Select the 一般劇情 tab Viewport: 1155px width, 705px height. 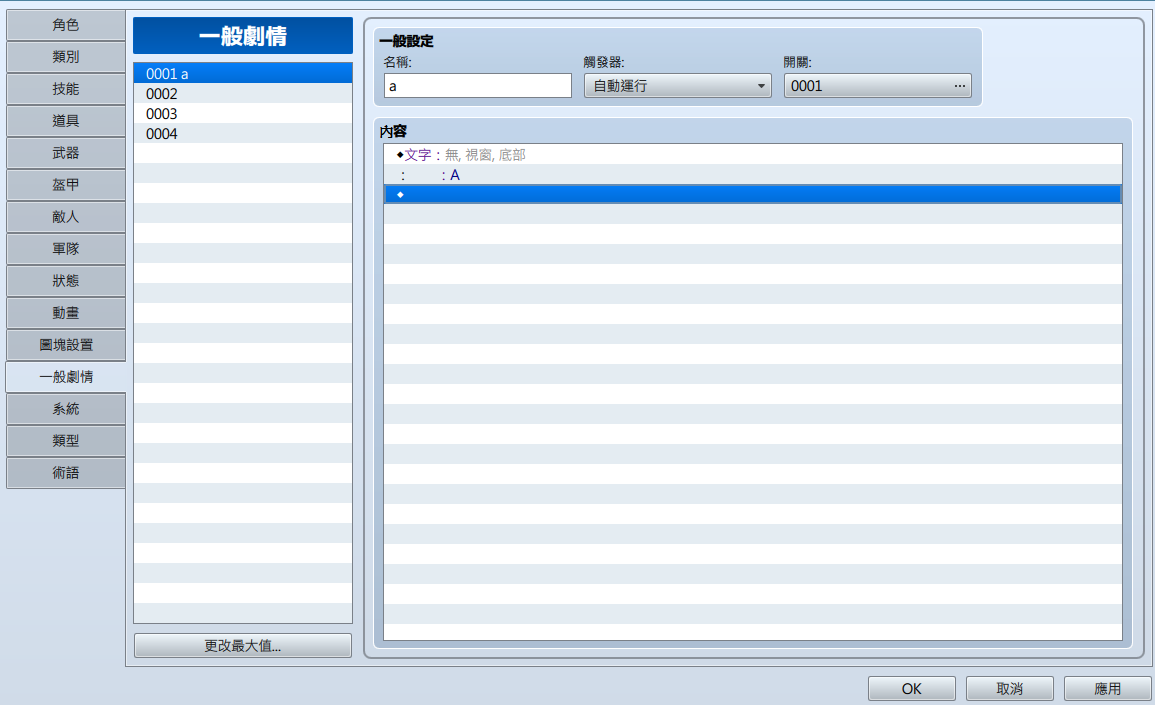click(x=66, y=377)
